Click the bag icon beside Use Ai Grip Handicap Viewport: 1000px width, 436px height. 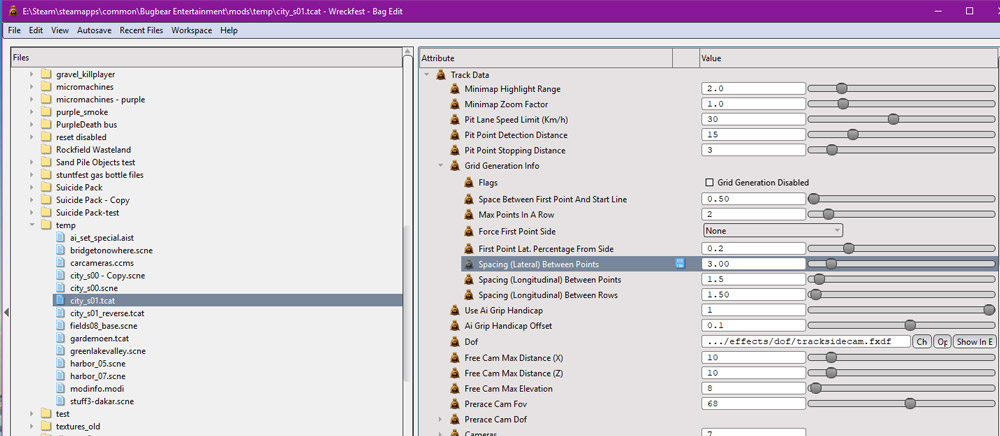point(455,310)
